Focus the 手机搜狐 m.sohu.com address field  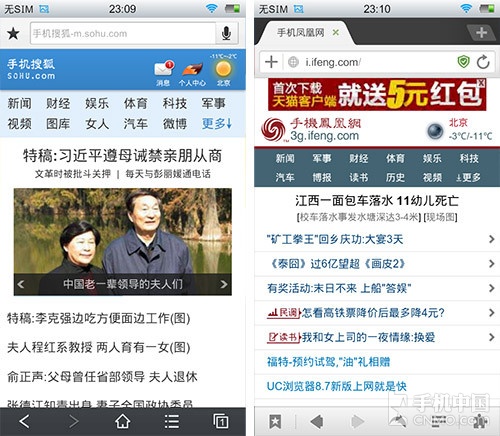(x=123, y=33)
